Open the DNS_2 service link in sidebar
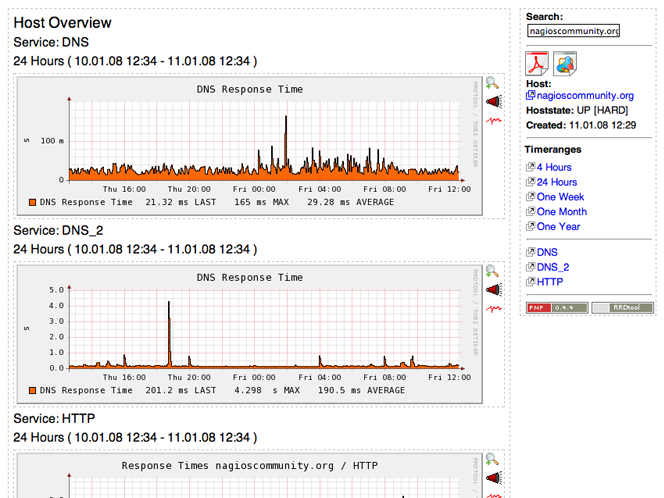This screenshot has width=664, height=498. [x=553, y=268]
